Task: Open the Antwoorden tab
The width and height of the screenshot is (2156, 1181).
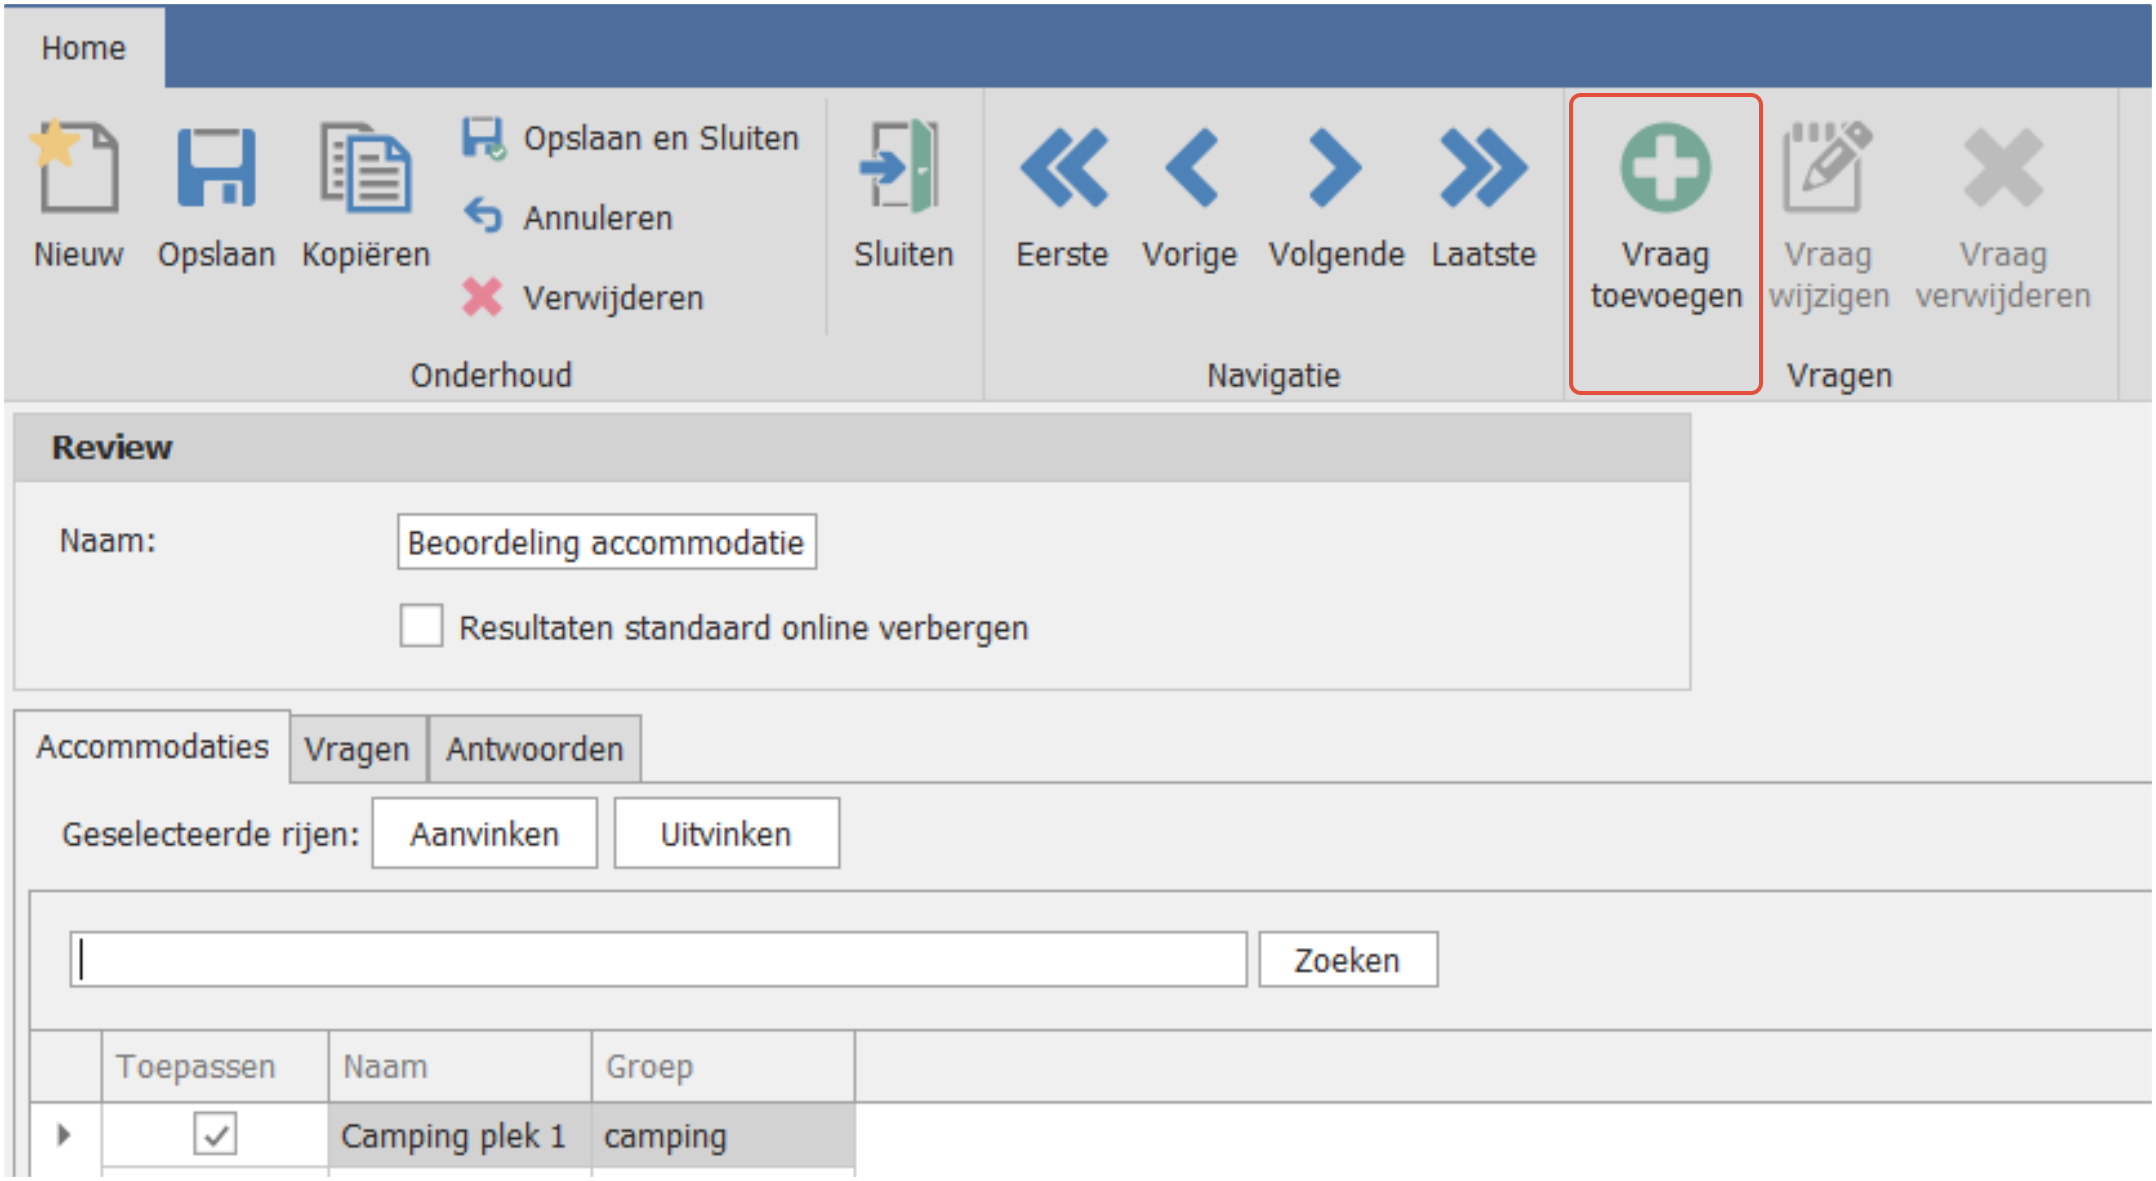Action: (534, 749)
